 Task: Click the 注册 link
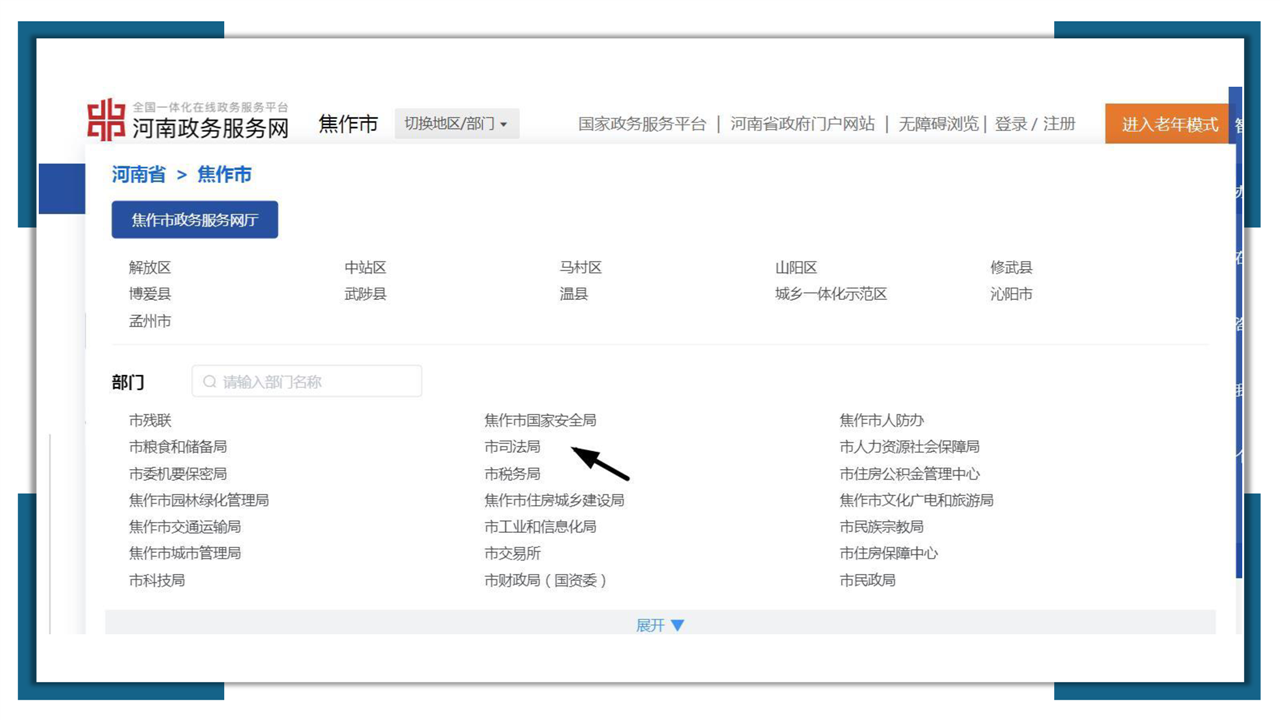(1059, 124)
